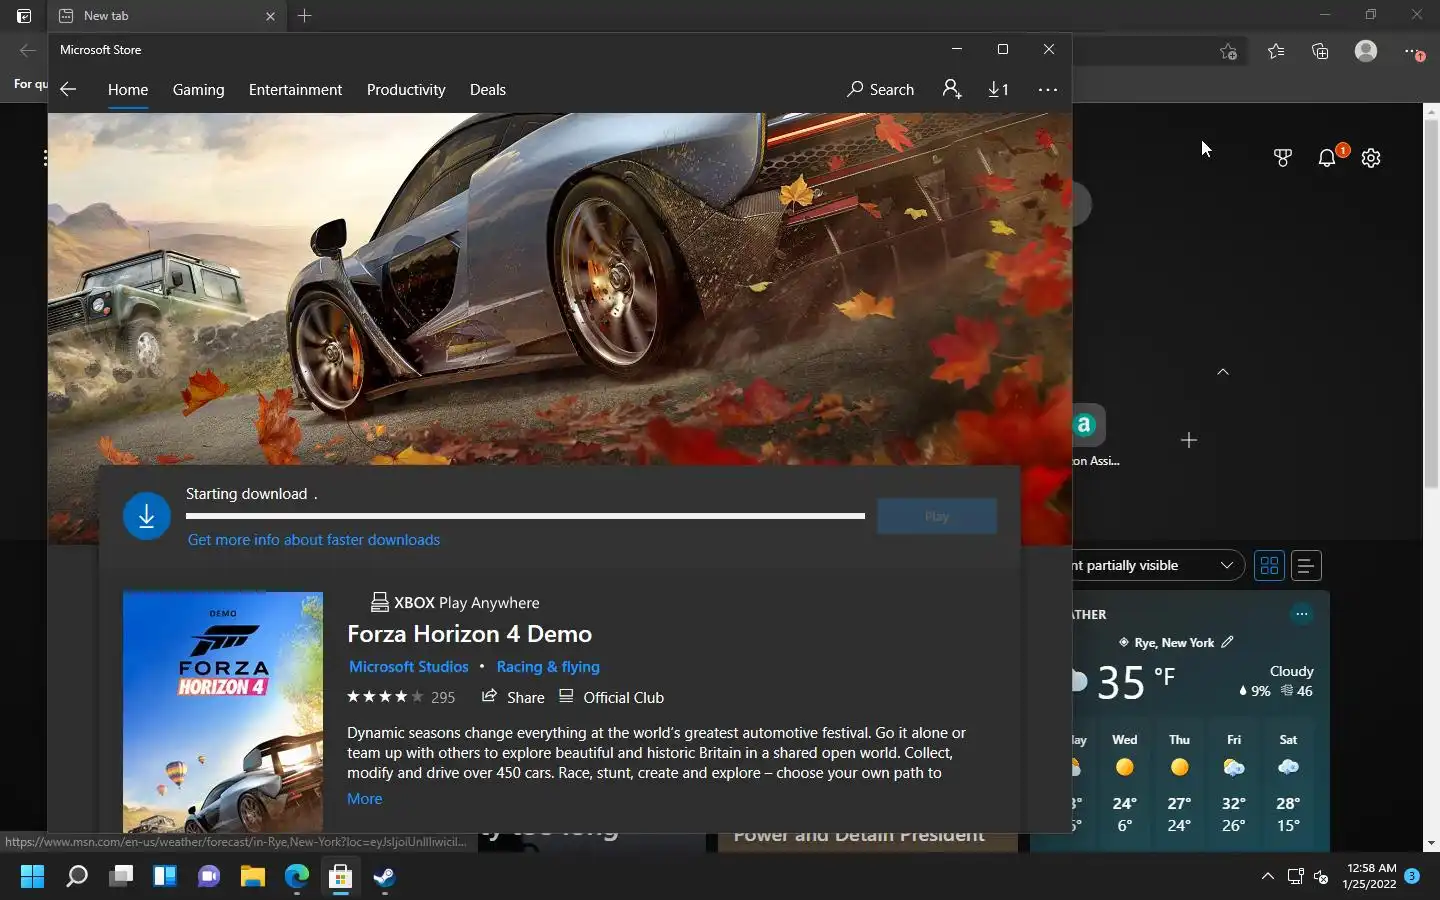
Task: Go back in Microsoft Store
Action: 68,89
